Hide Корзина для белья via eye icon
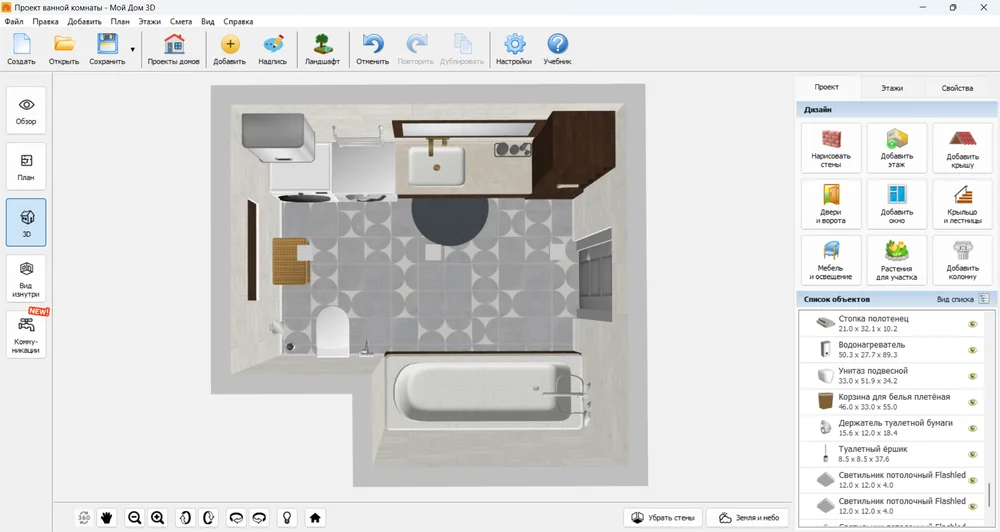This screenshot has width=1000, height=532. point(973,402)
